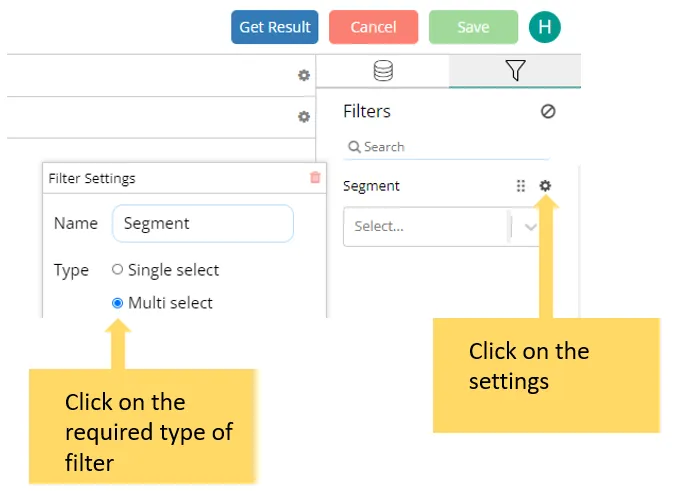Save the current changes
The image size is (686, 491).
(x=473, y=27)
